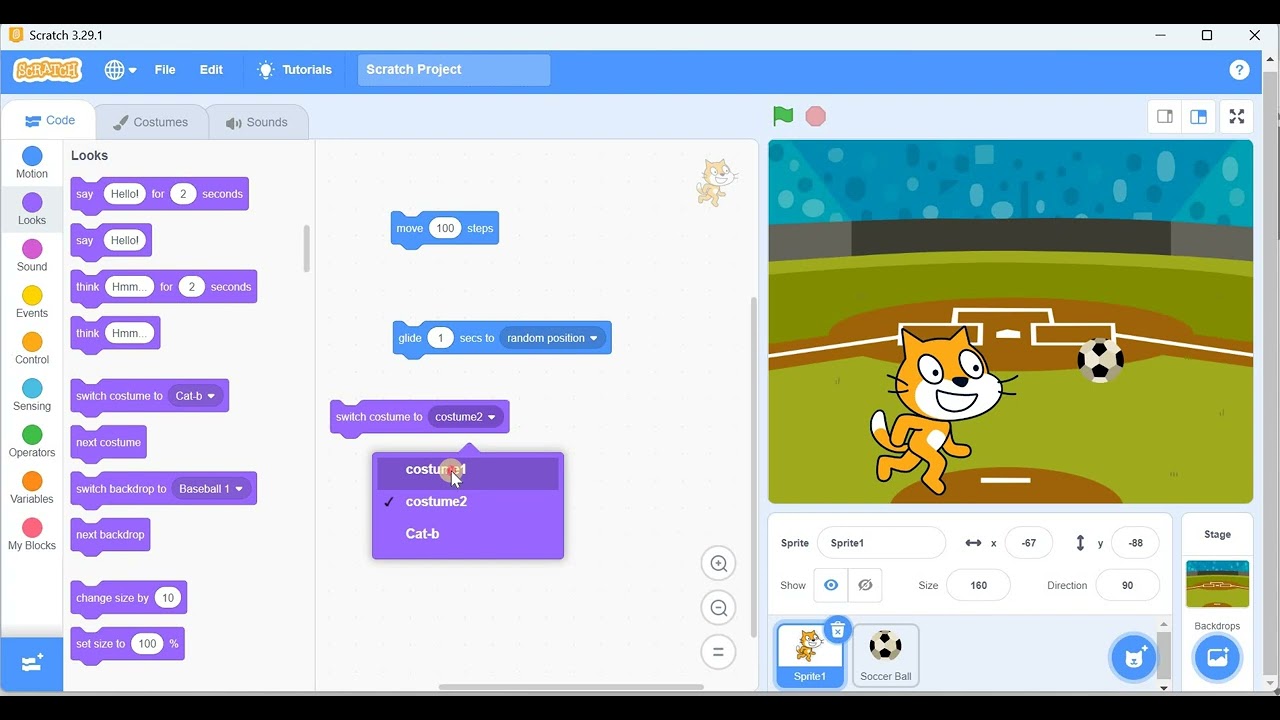Zoom out the code workspace
1280x720 pixels.
[718, 608]
